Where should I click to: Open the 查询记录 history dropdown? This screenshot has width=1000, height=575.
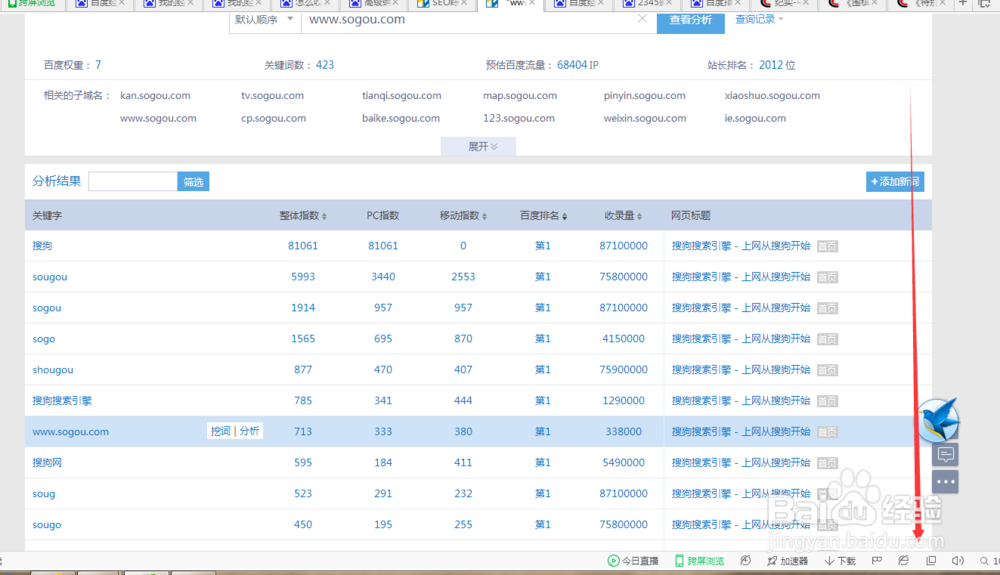[x=759, y=20]
